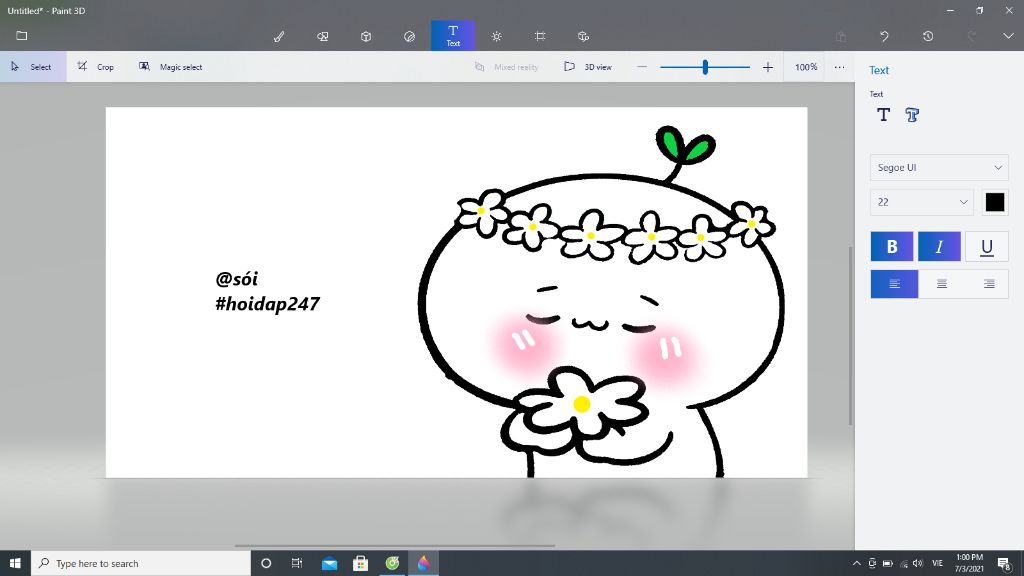Open the three-dots more options menu
This screenshot has height=576, width=1024.
pyautogui.click(x=839, y=67)
